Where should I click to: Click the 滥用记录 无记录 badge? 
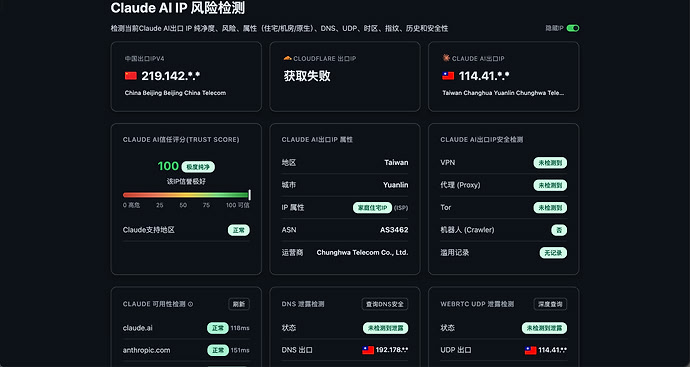tap(553, 253)
